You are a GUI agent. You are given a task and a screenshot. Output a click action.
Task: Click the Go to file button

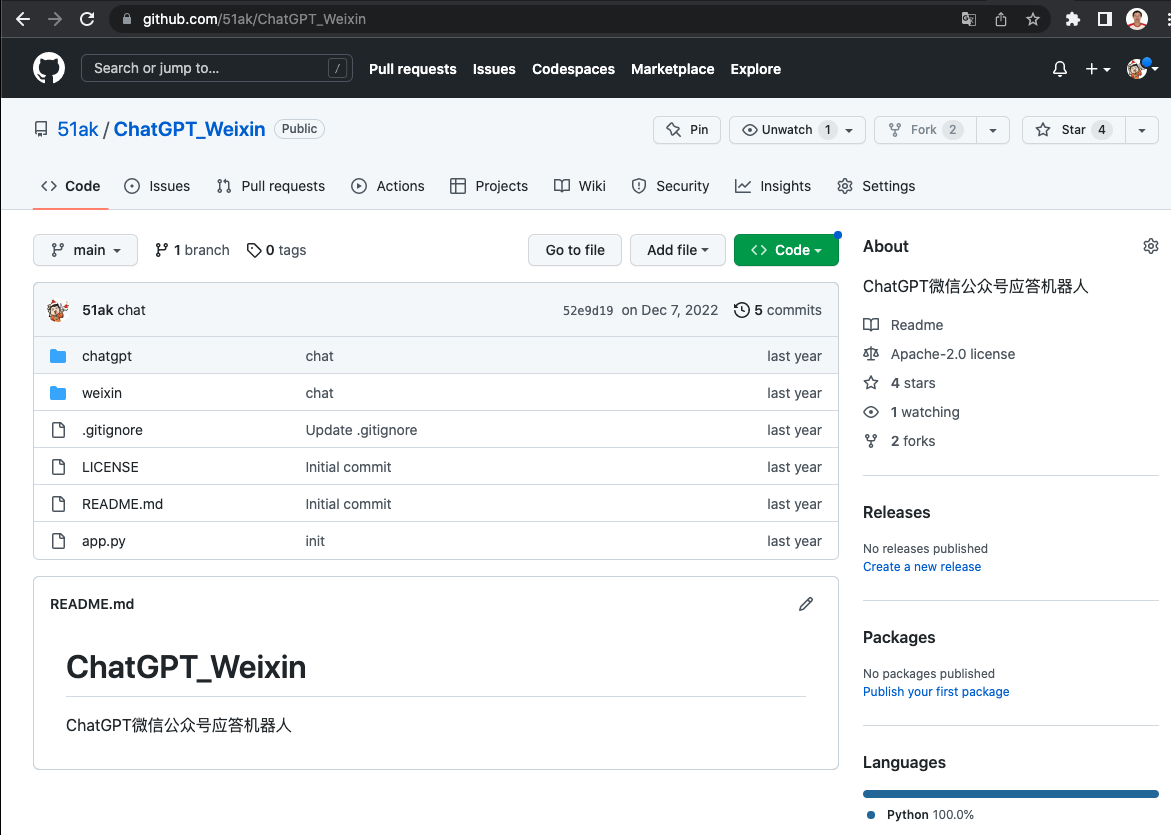[574, 250]
